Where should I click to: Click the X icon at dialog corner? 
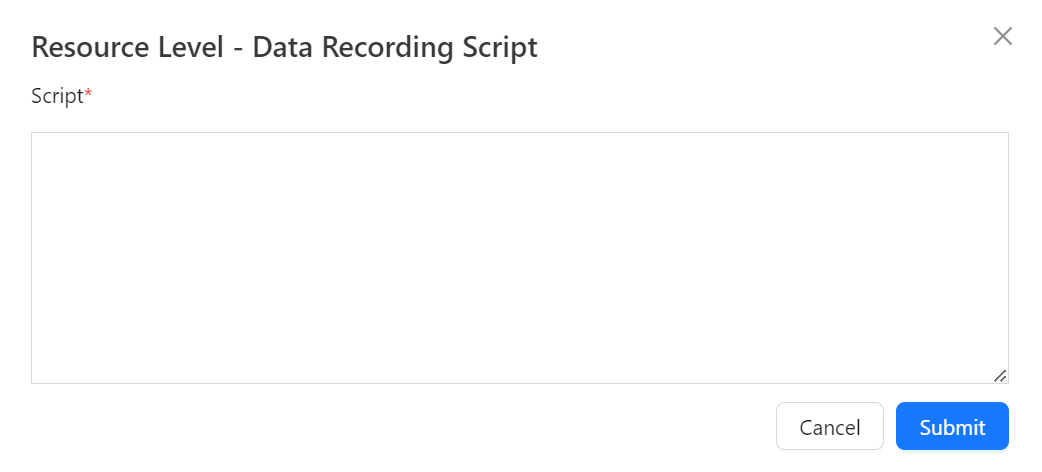1002,37
